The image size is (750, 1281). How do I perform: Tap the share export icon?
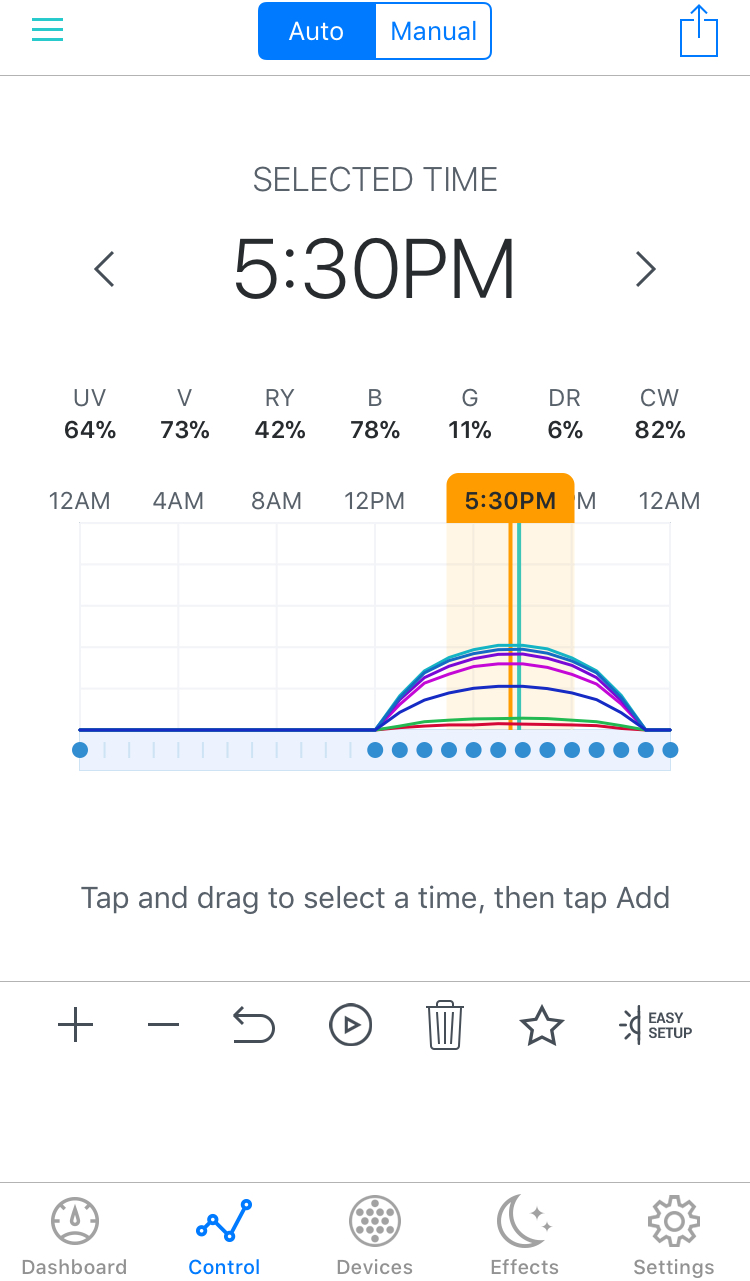click(698, 32)
